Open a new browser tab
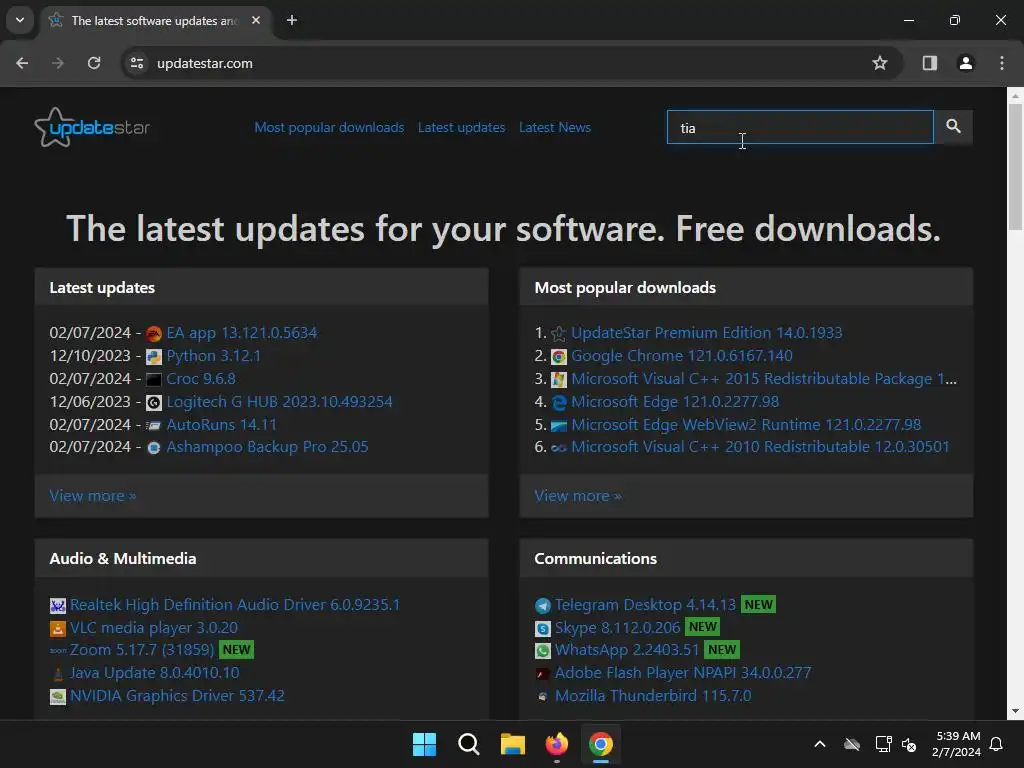Screen dimensions: 1024x768 click(292, 20)
